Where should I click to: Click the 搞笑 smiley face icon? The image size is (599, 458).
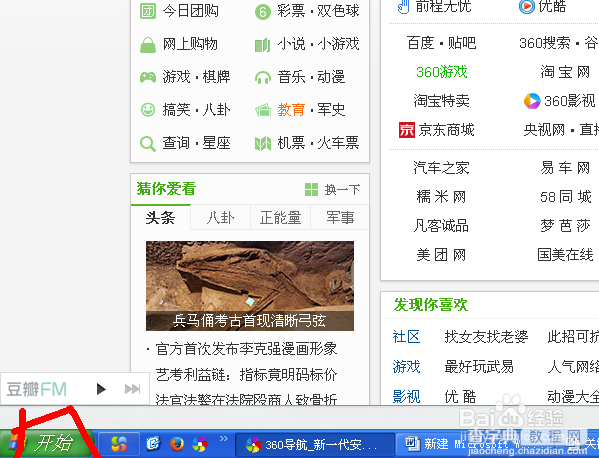click(x=148, y=110)
